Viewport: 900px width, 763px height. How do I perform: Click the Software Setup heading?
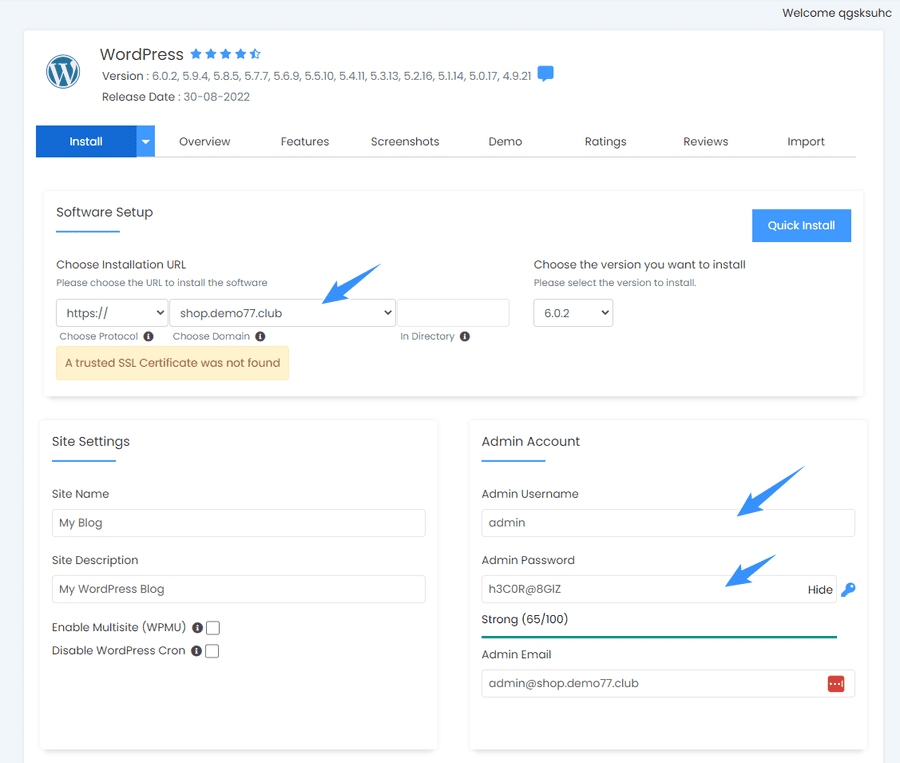tap(104, 212)
